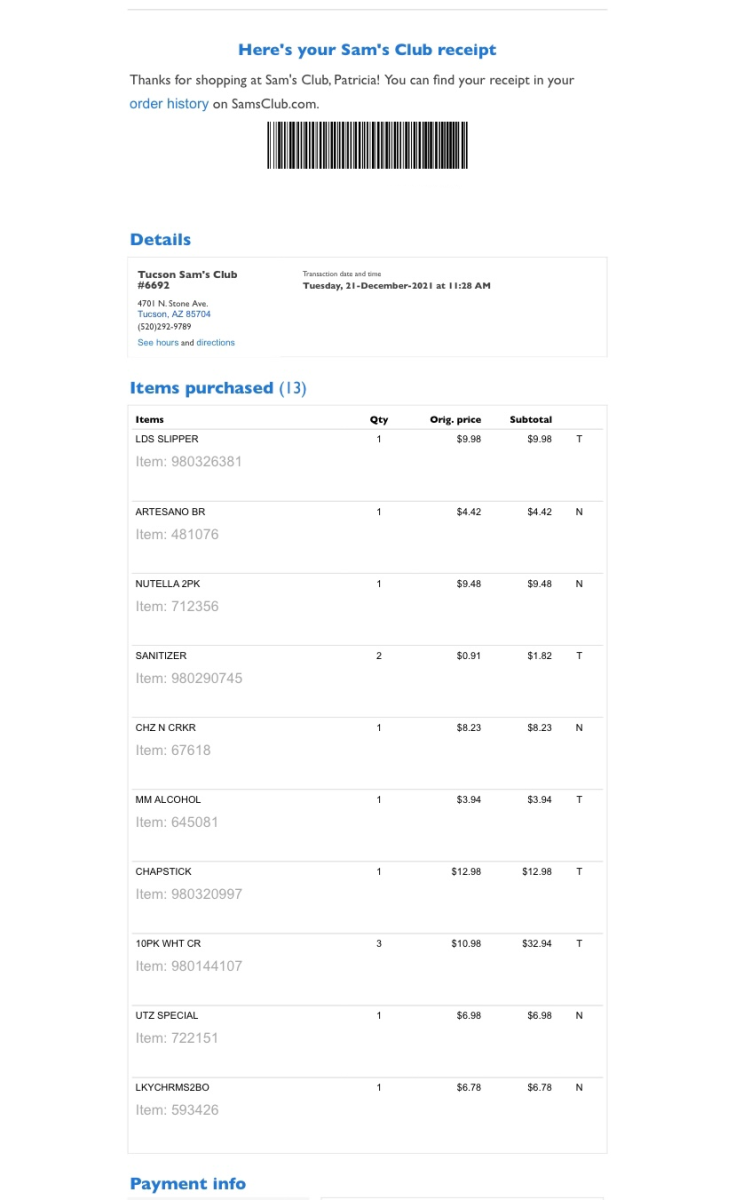Click the Tucson, AZ 85704 address link
The image size is (735, 1200).
click(174, 314)
